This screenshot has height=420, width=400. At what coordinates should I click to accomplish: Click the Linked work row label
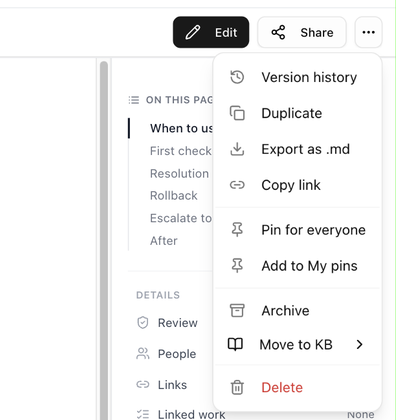[x=191, y=414]
